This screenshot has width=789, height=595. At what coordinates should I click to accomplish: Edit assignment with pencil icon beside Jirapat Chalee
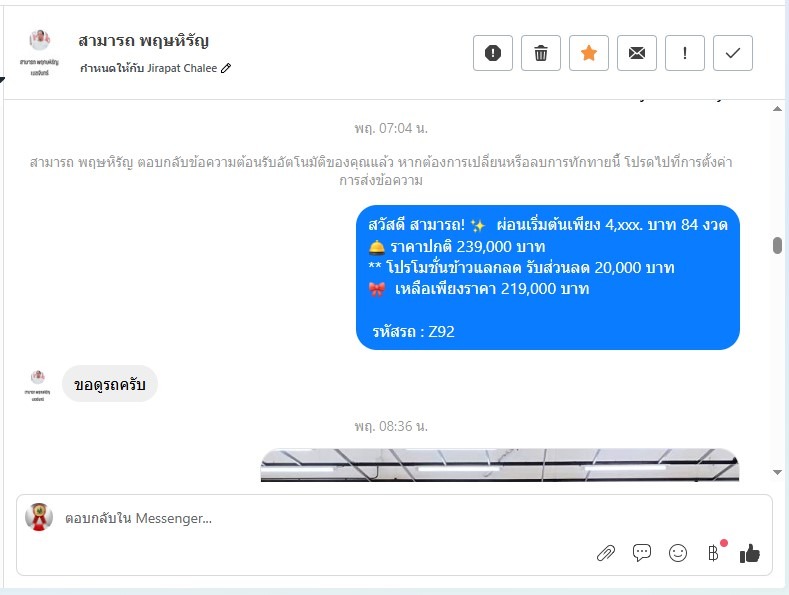[226, 68]
